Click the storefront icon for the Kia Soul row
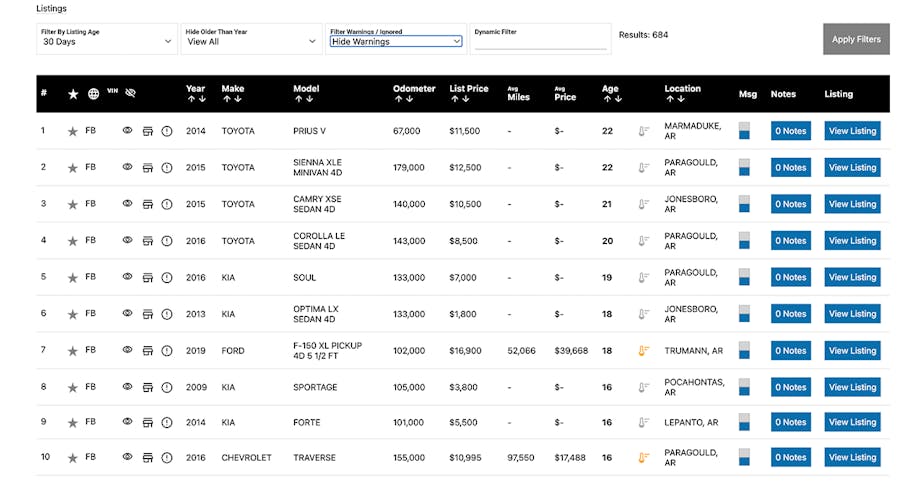This screenshot has width=924, height=481. point(148,277)
